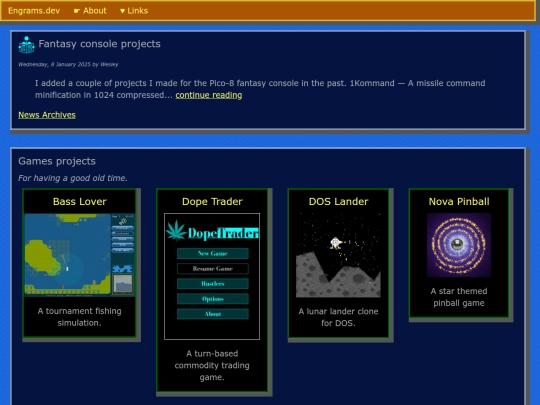Open the News Archives link
Screen dimensions: 540x405
point(47,115)
